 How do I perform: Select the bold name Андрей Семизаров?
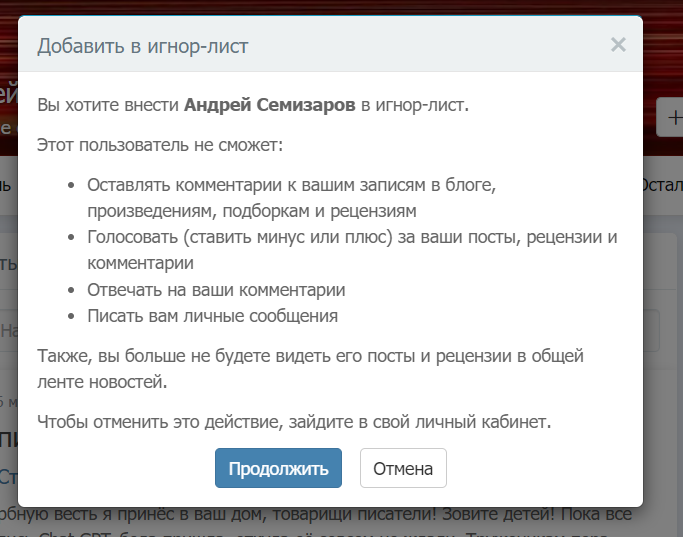[x=270, y=104]
